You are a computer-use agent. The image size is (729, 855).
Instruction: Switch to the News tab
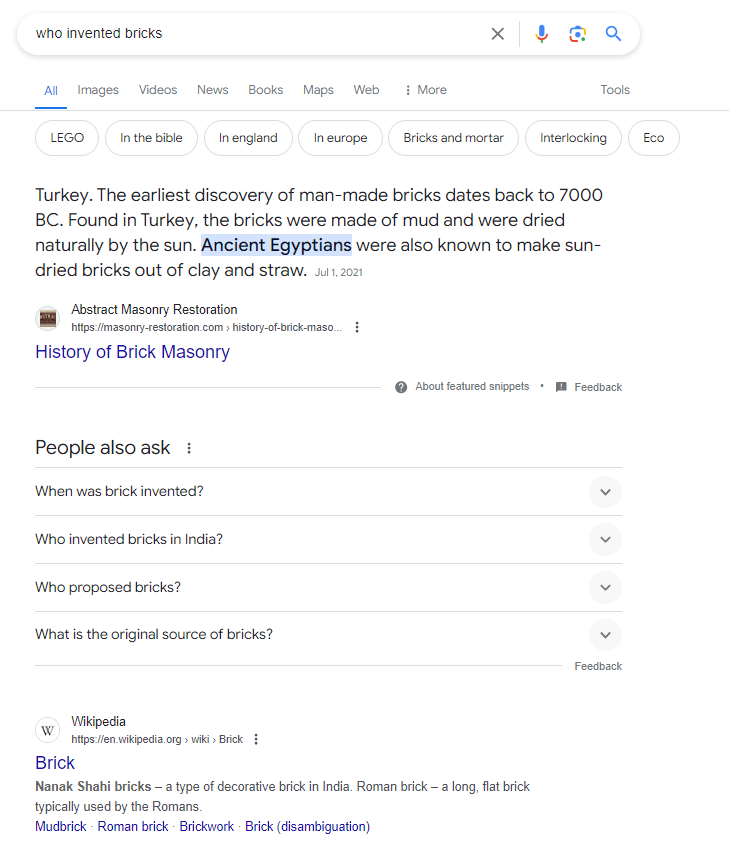click(213, 90)
